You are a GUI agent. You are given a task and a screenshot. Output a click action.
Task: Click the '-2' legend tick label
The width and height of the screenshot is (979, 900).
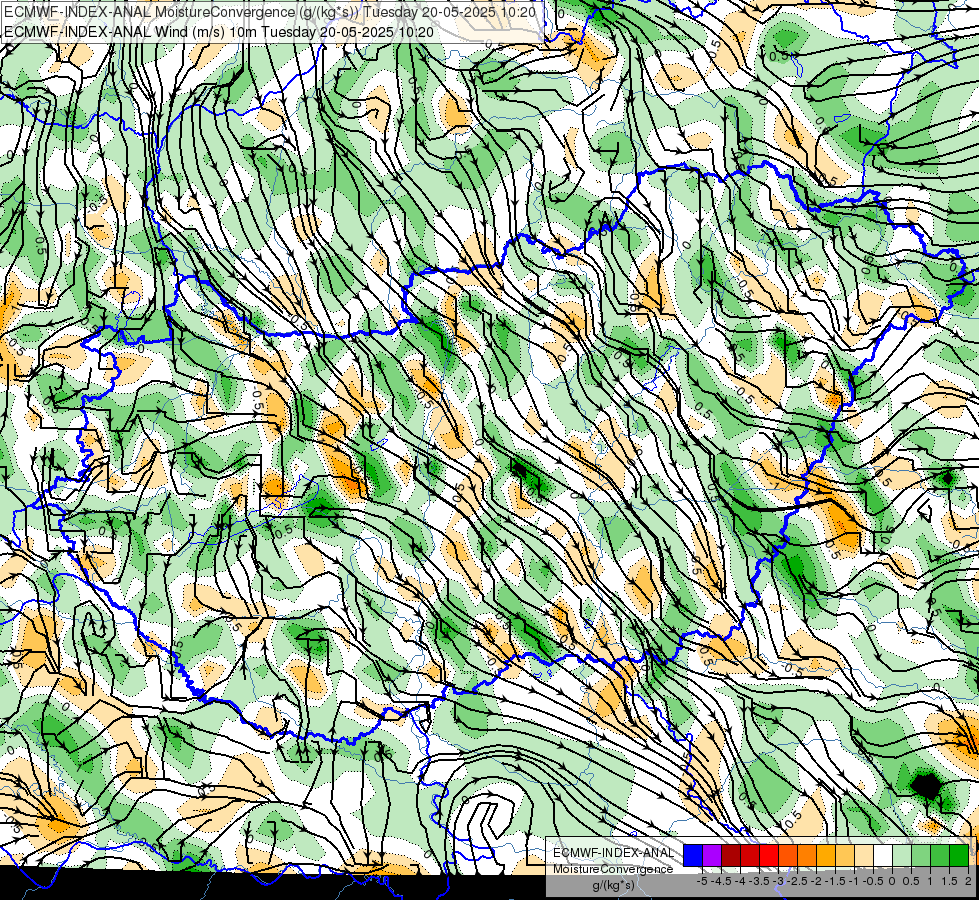pyautogui.click(x=816, y=881)
